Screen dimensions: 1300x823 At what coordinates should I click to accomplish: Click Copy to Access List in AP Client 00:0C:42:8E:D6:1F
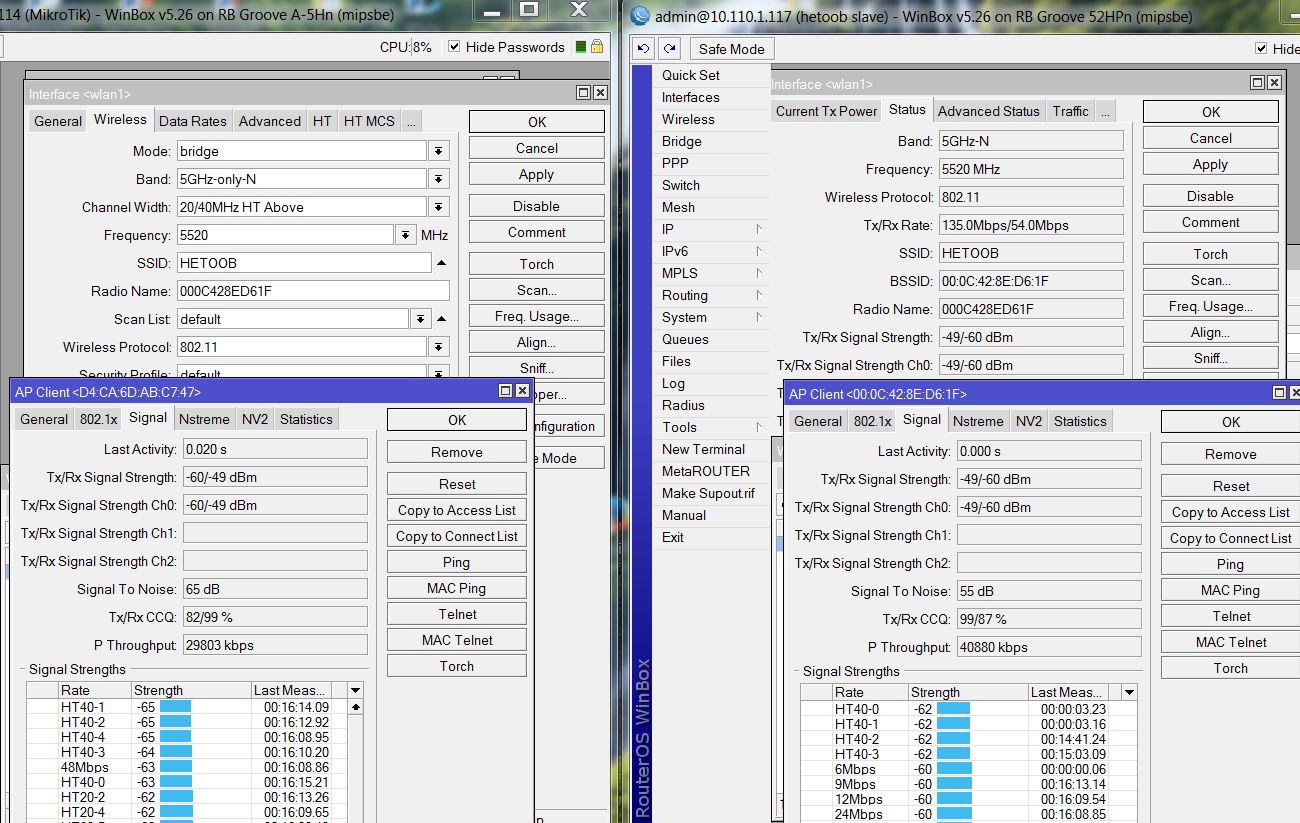click(x=1231, y=512)
